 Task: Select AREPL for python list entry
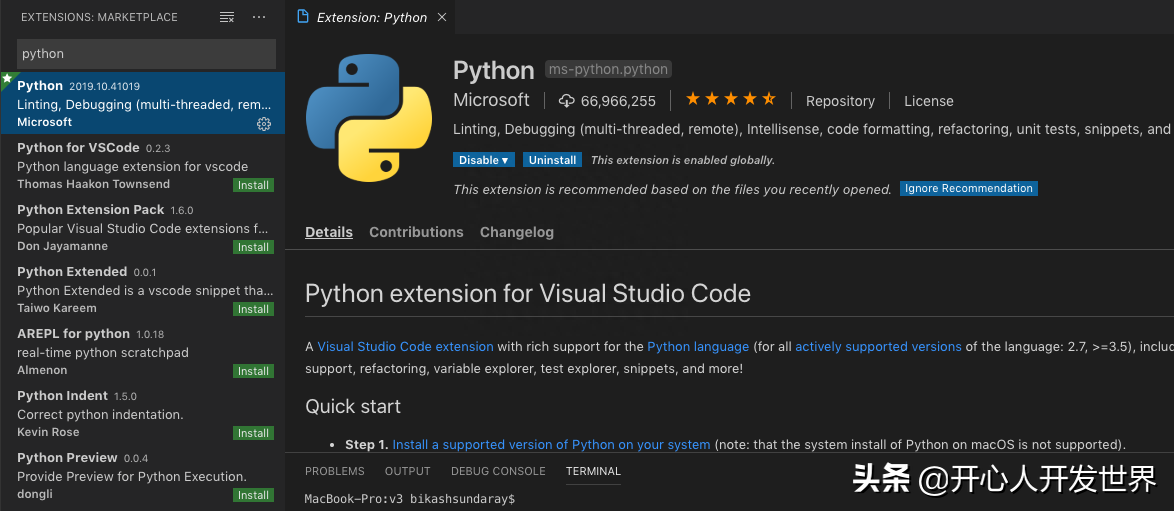tap(142, 352)
